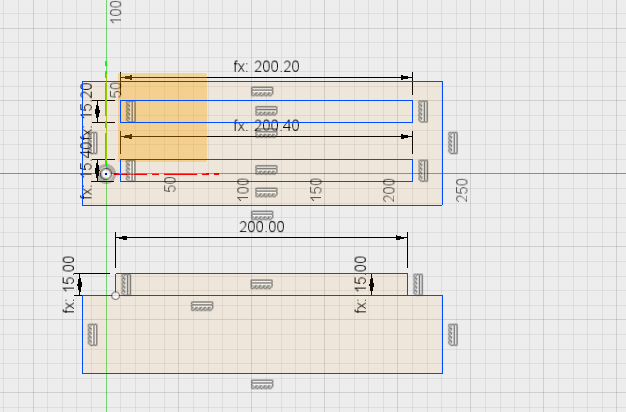This screenshot has width=626, height=412.
Task: Select the fx: 15.00 dimension inside the narrow rectangle
Action: pos(361,284)
